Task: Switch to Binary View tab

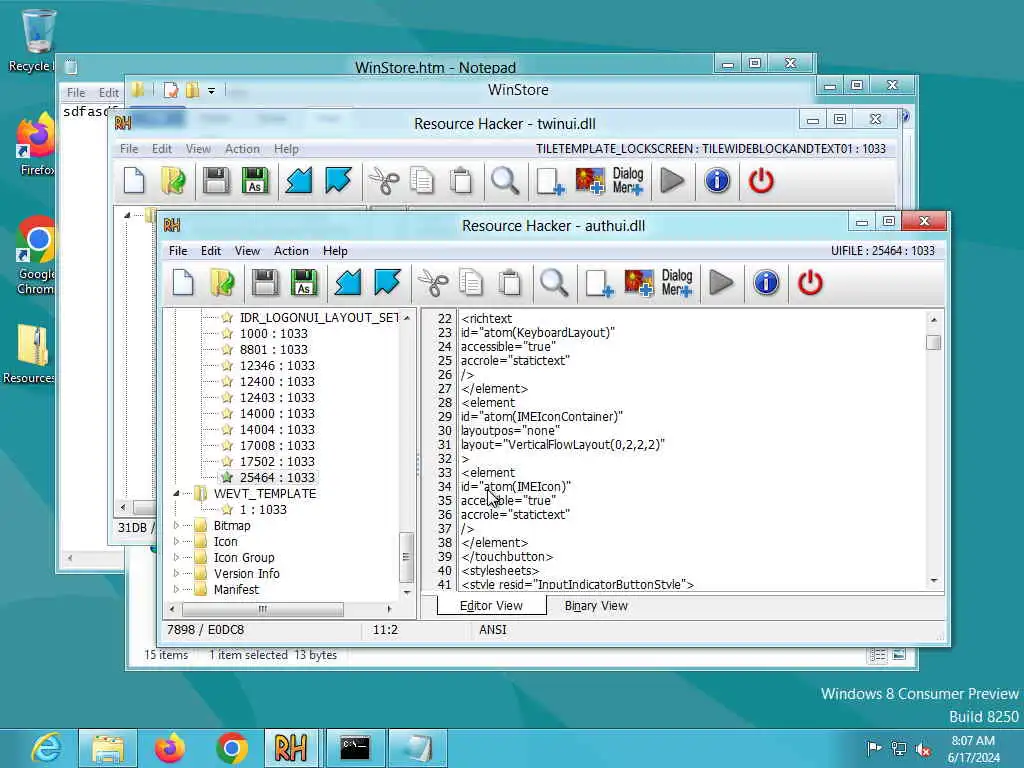Action: pyautogui.click(x=596, y=606)
